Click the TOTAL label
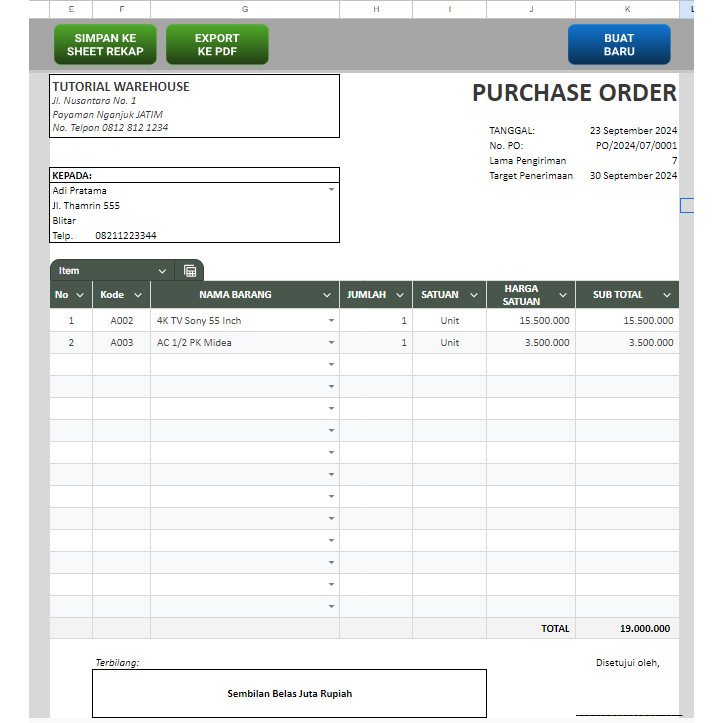The image size is (723, 723). pos(555,628)
